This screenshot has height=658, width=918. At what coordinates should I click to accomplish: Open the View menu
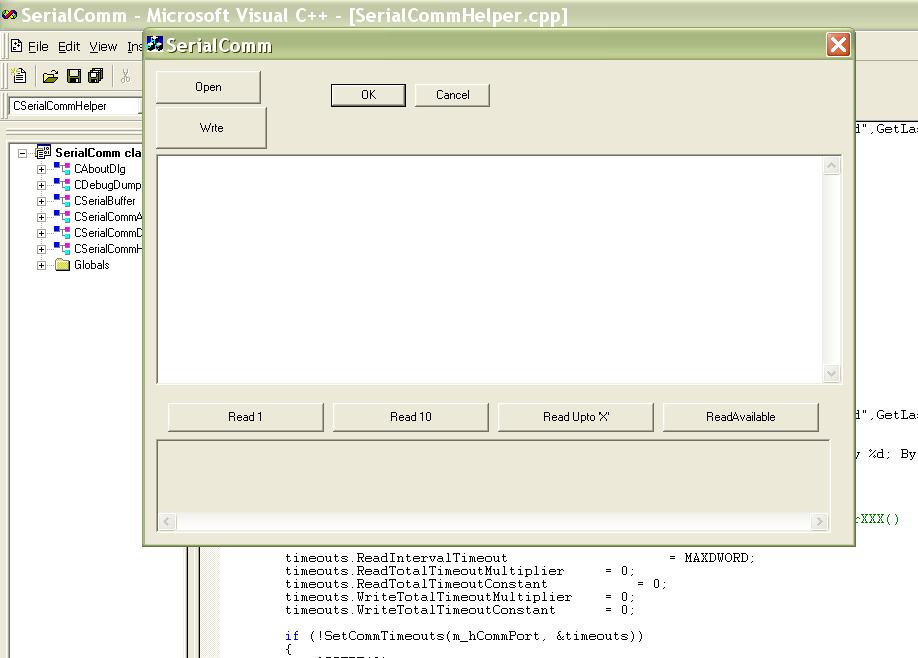pos(103,47)
